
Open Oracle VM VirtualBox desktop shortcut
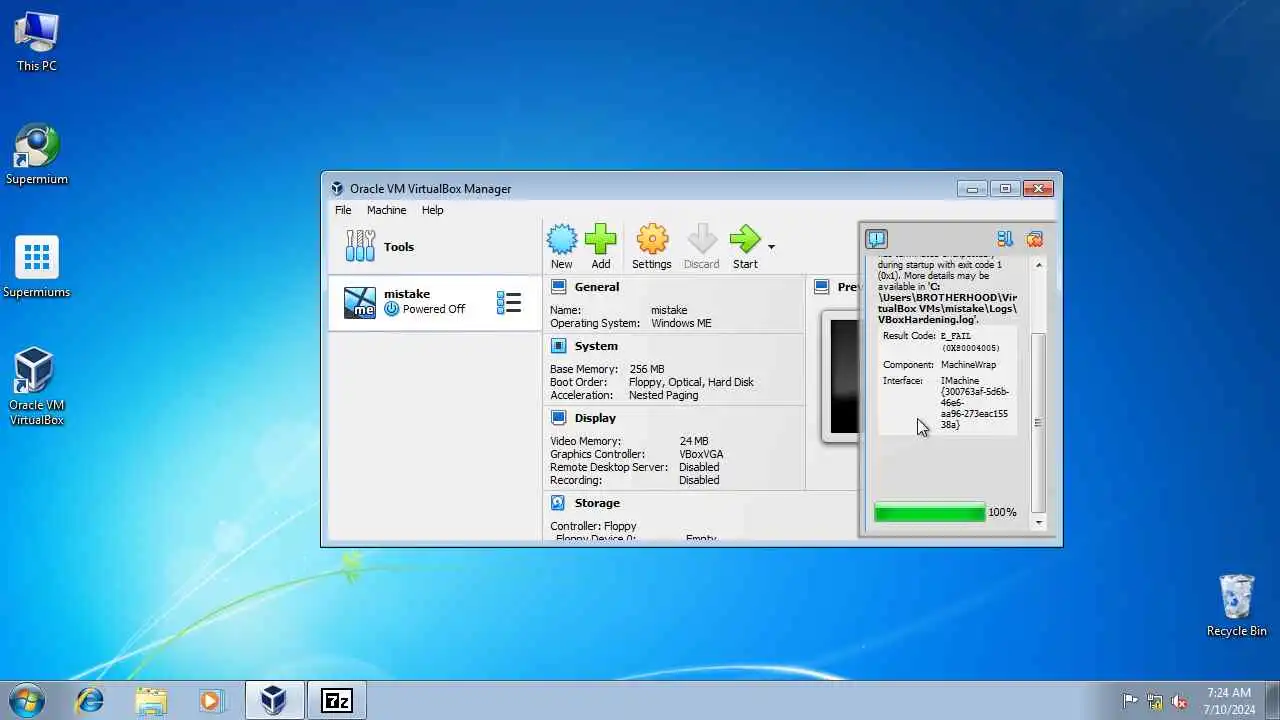pos(36,387)
